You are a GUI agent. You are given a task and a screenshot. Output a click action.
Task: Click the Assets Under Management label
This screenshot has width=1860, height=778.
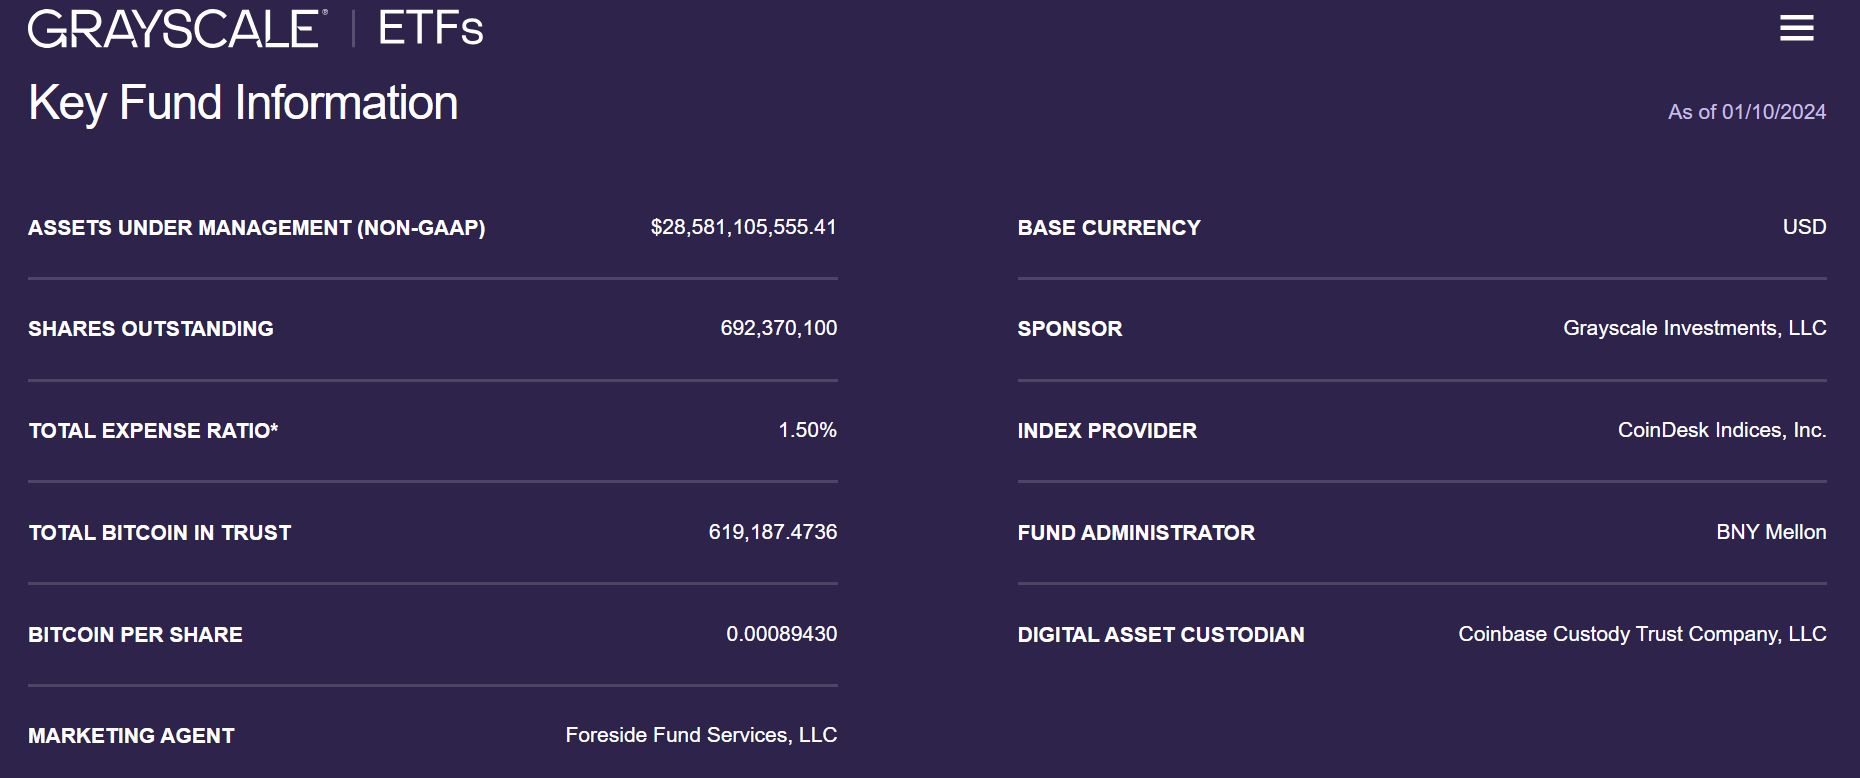tap(256, 228)
